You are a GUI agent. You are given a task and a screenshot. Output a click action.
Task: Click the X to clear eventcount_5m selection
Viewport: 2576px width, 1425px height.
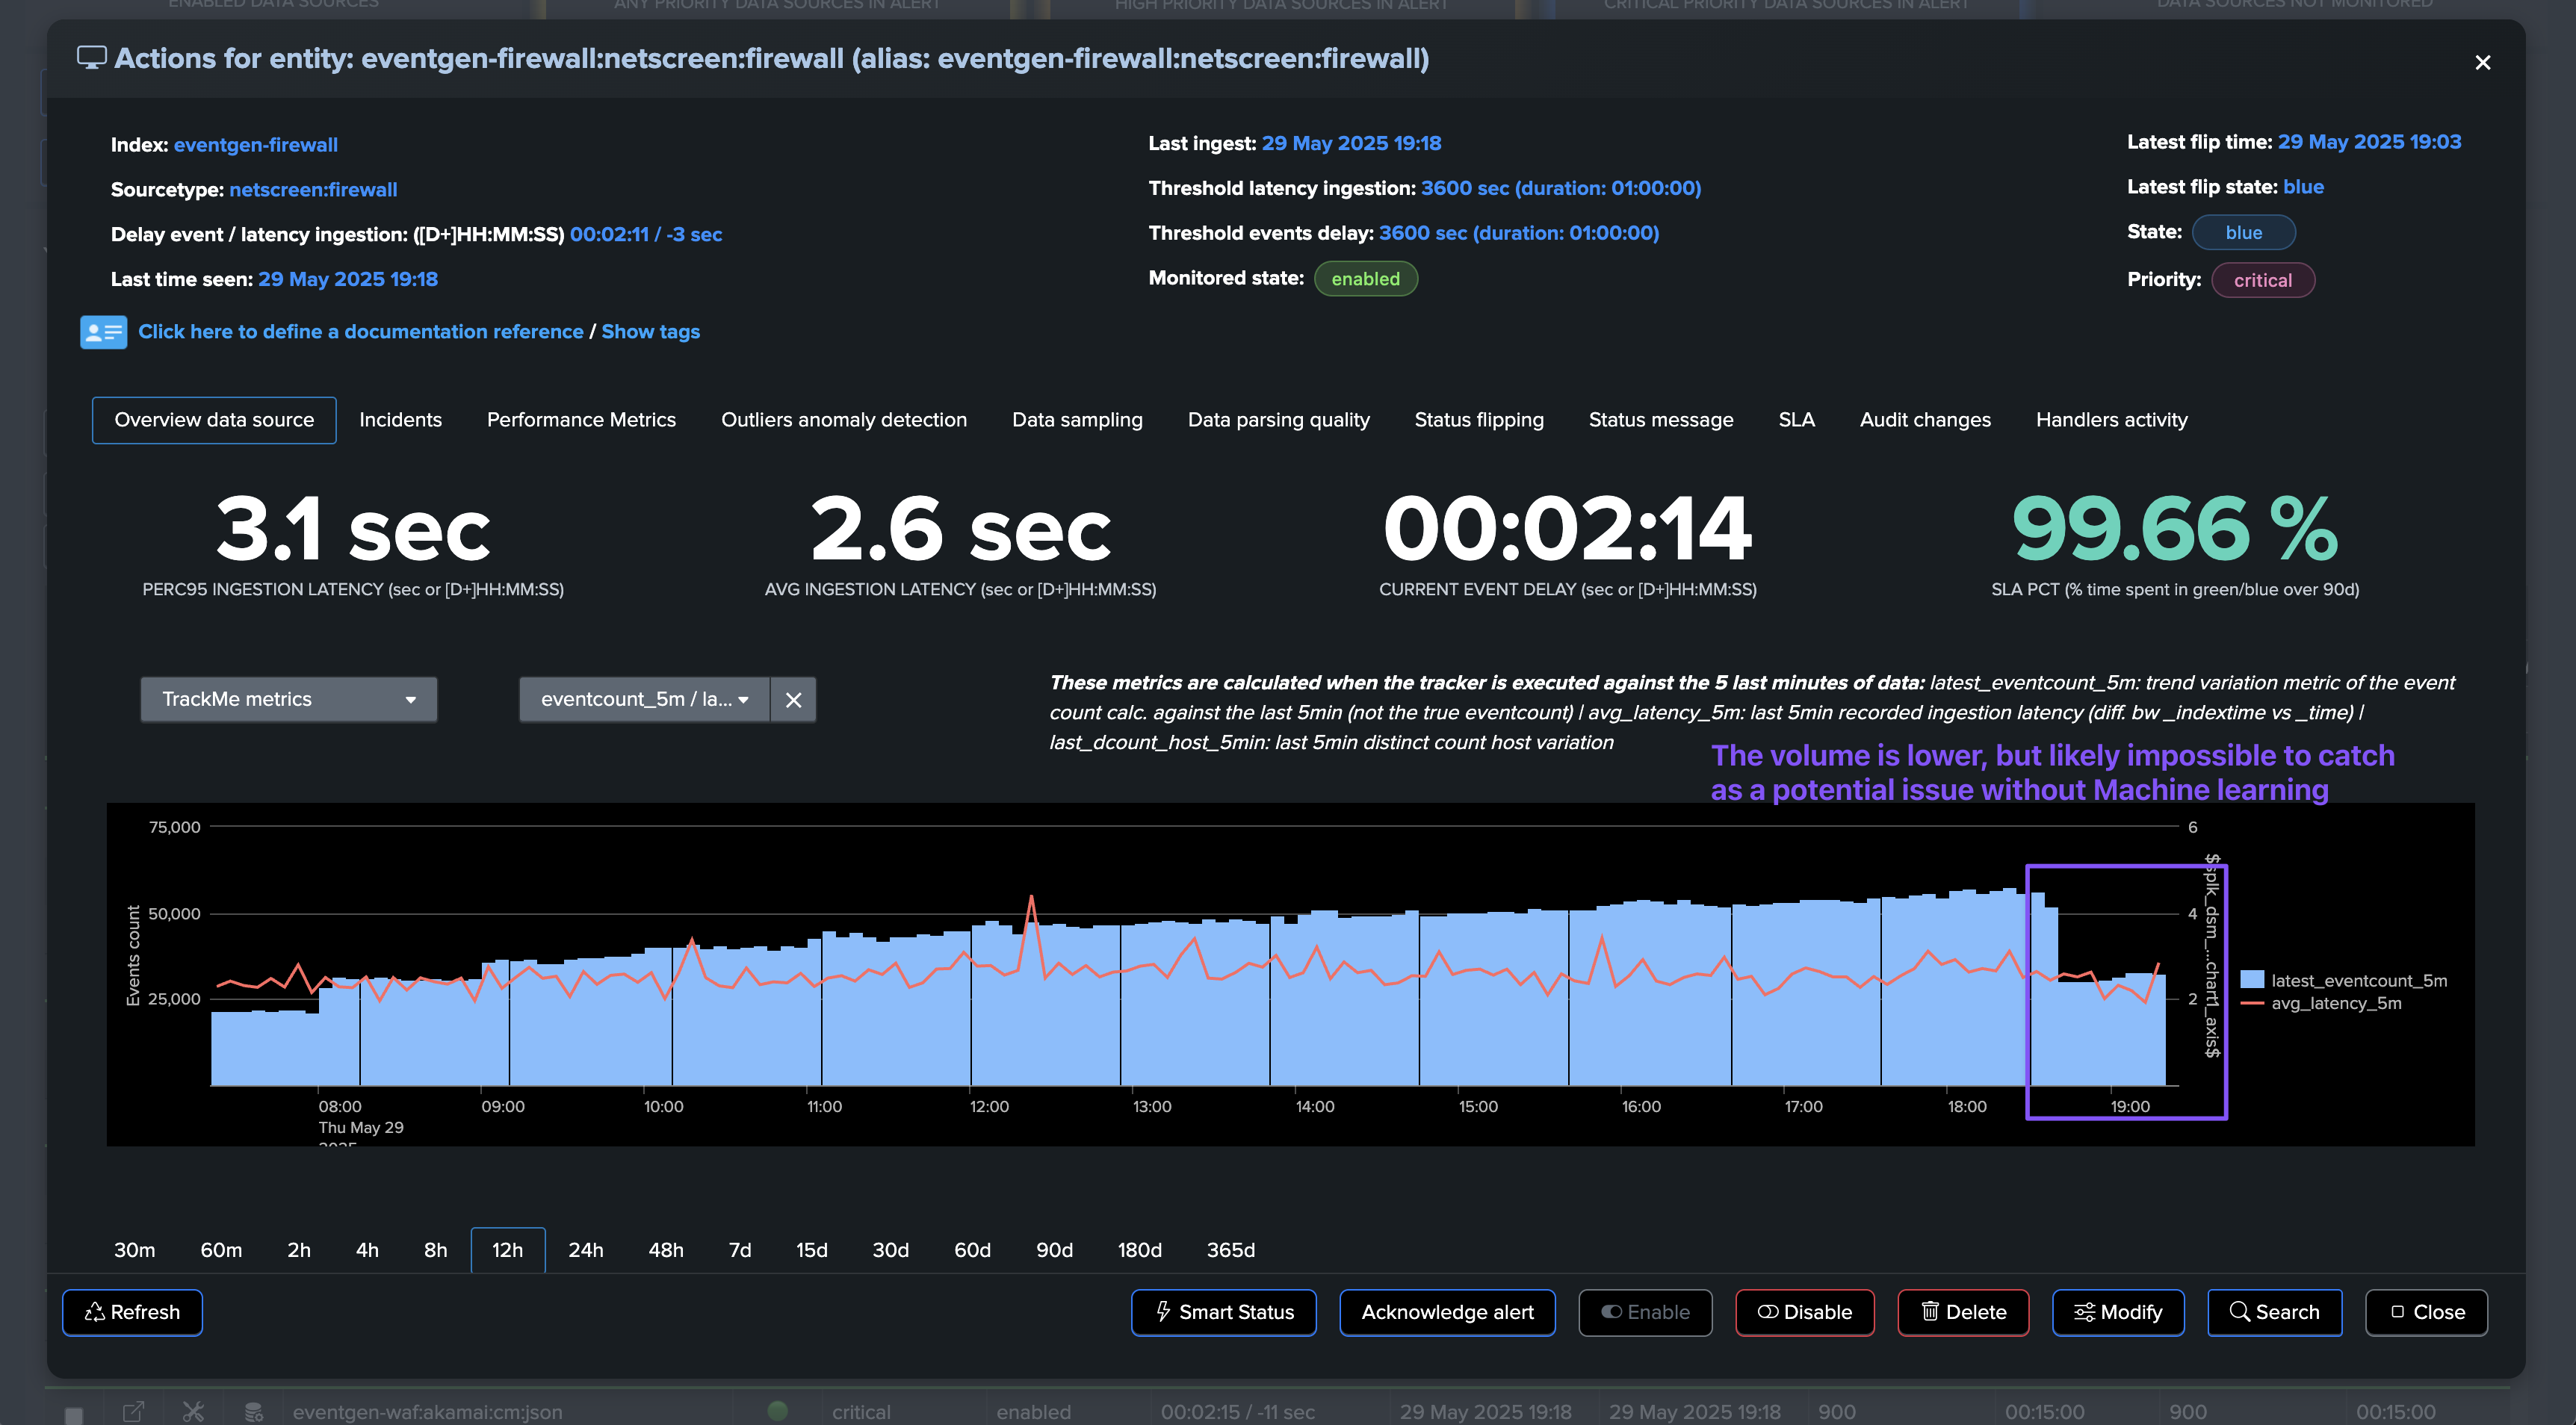(x=793, y=700)
